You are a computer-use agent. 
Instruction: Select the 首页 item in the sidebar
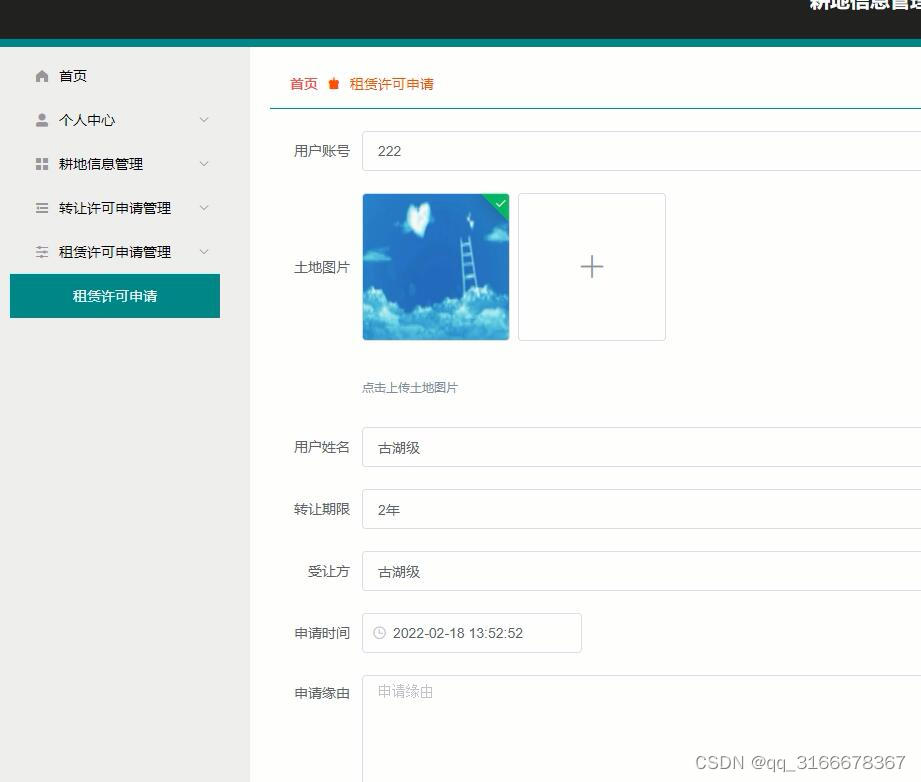click(73, 75)
